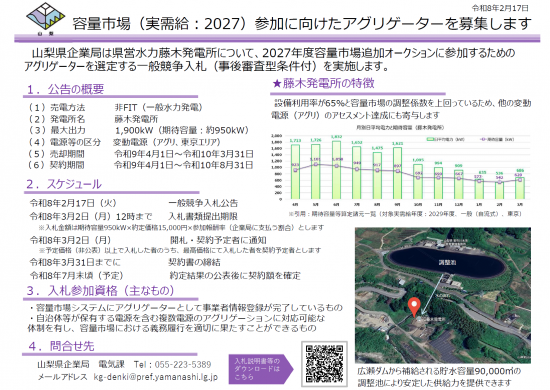Screen dimensions: 550x390
Task: Click the text 契約書の締結
Action: click(194, 262)
